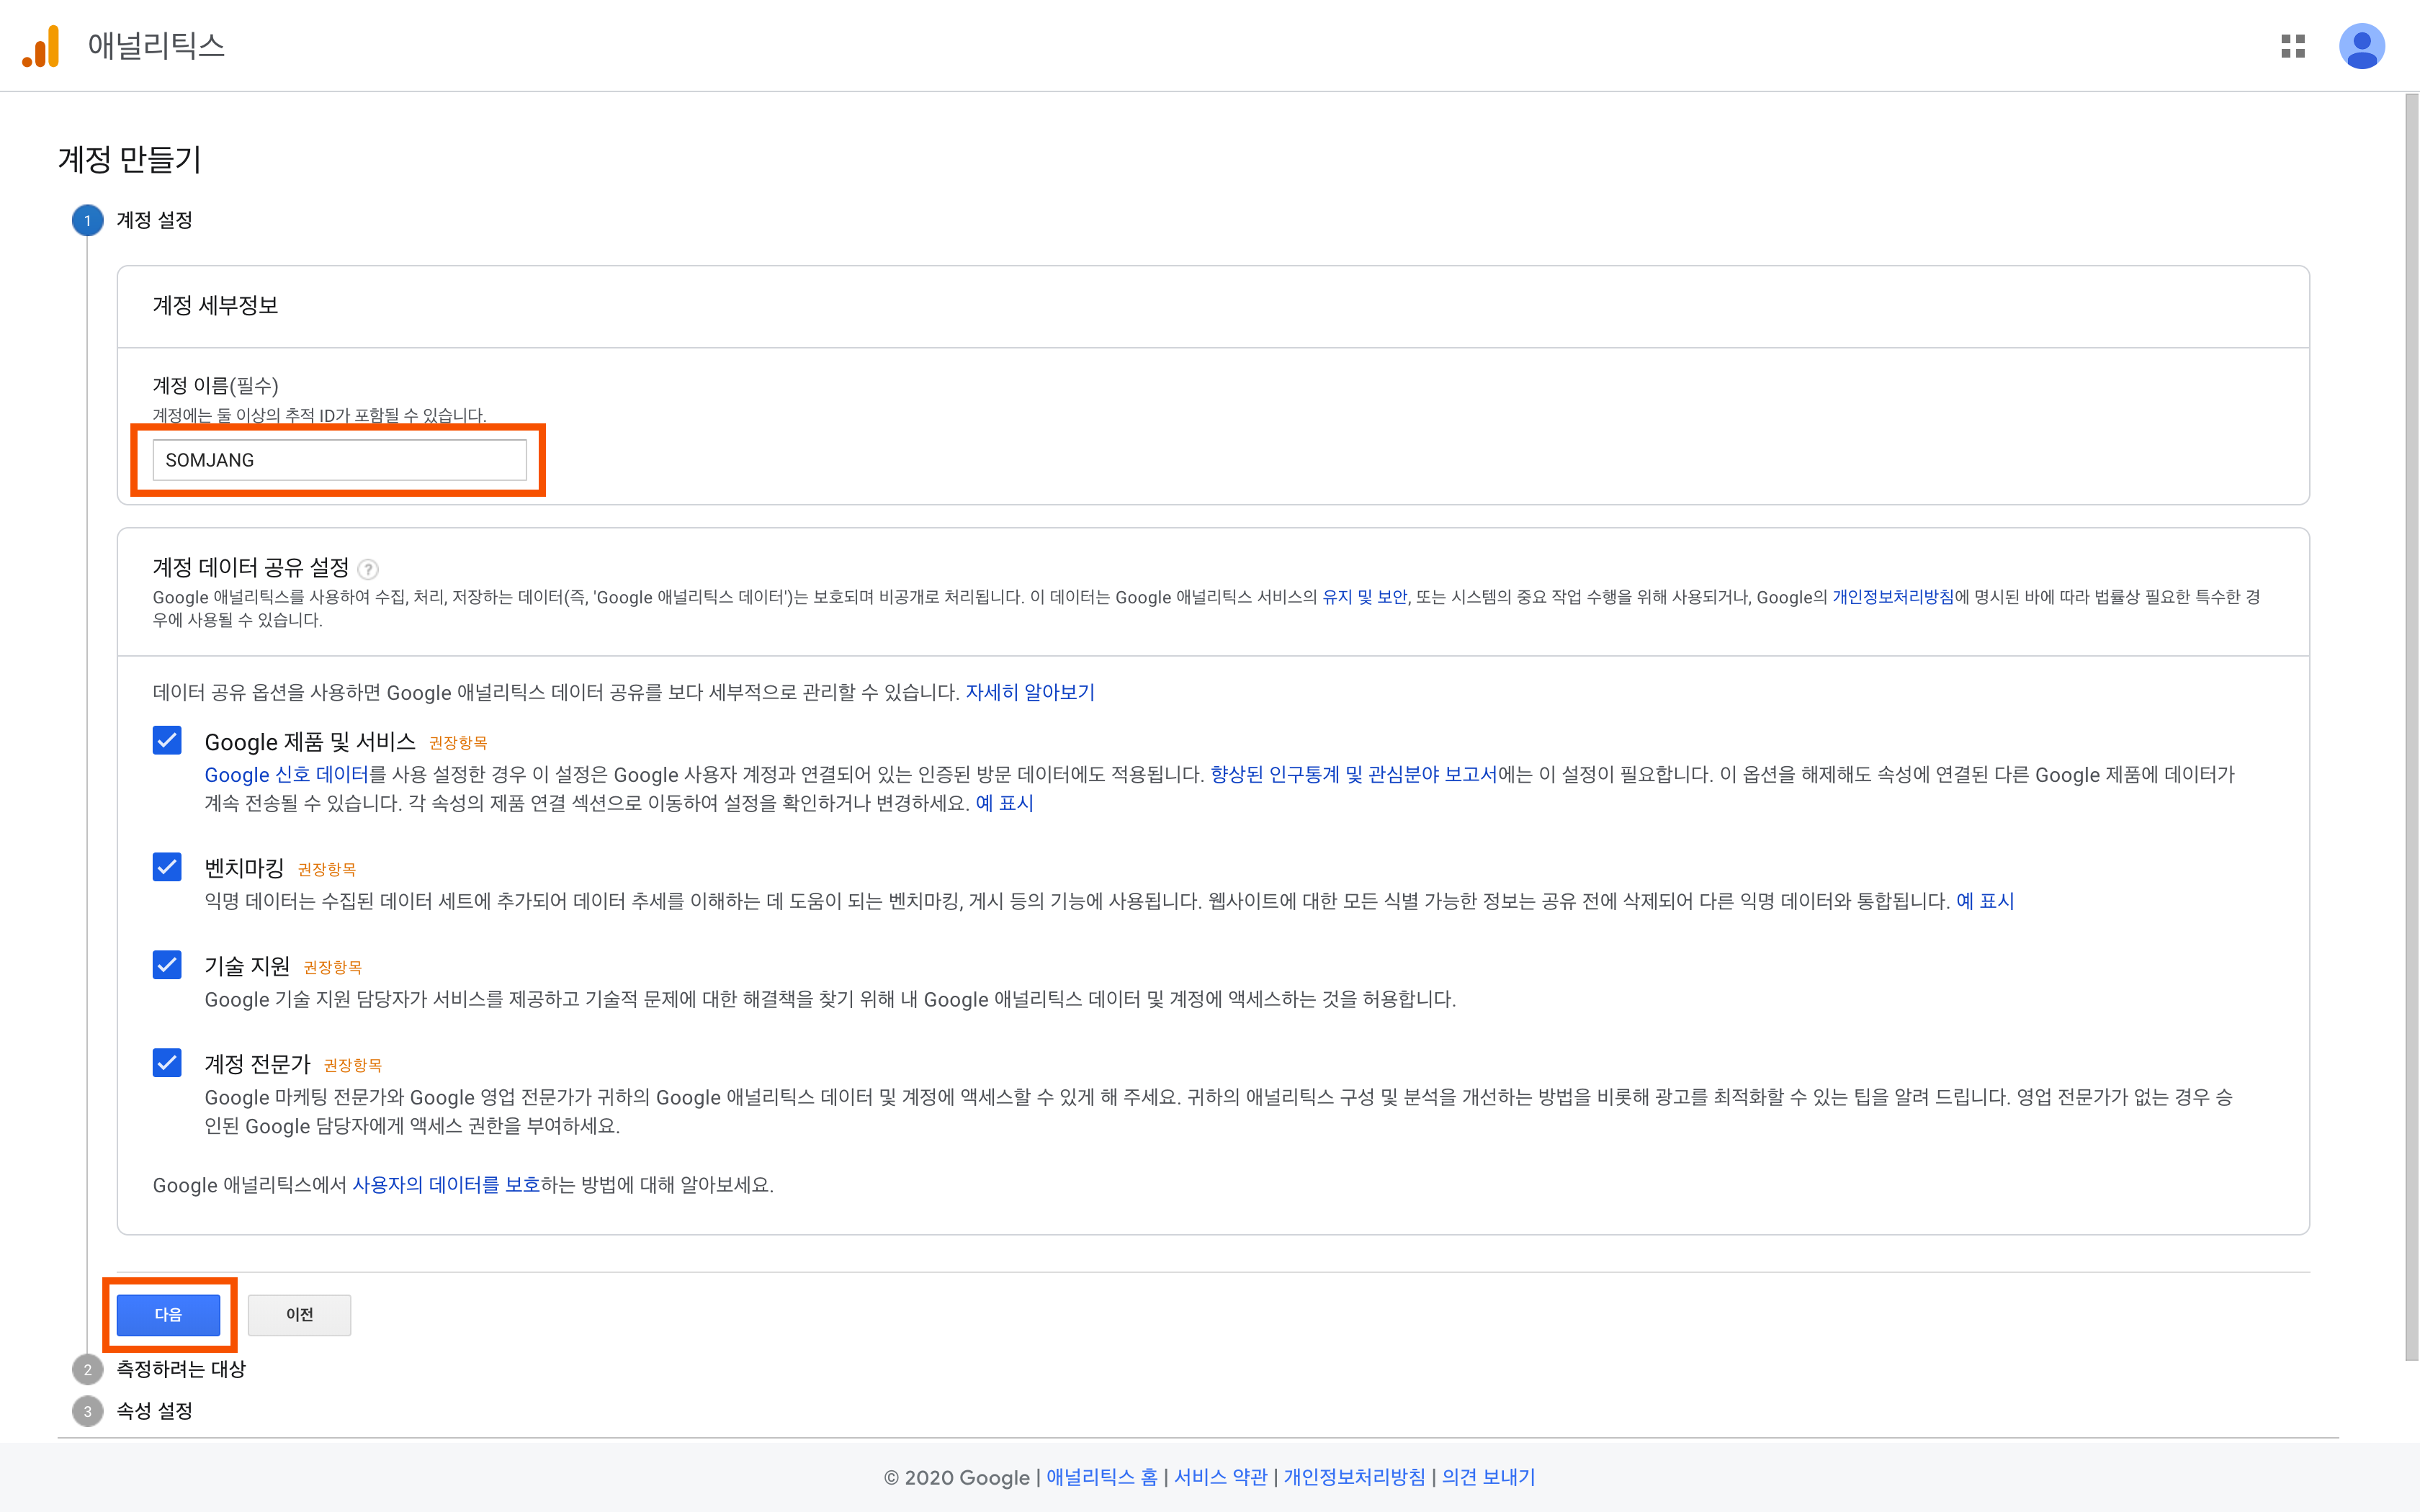Open the 자세히 알아보기 link

1030,692
